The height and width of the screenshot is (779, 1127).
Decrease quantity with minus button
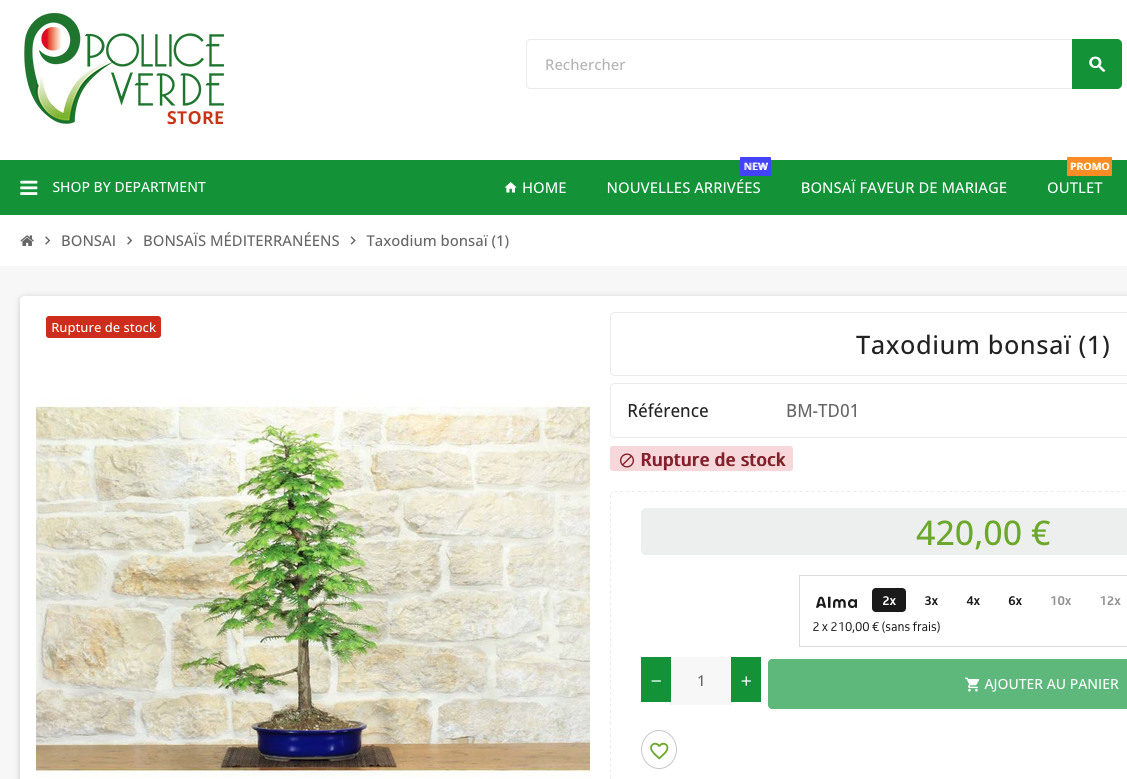tap(656, 680)
